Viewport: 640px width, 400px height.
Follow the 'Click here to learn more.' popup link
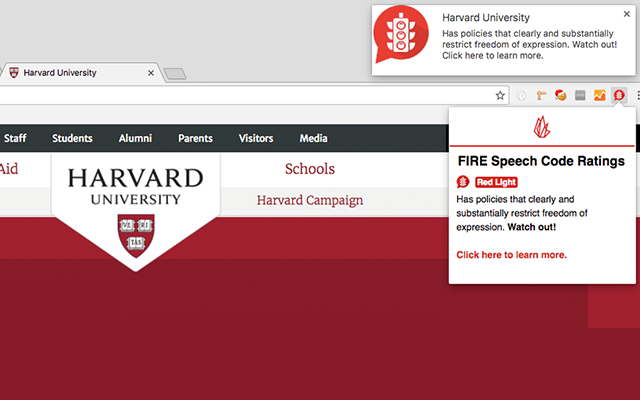(x=511, y=255)
